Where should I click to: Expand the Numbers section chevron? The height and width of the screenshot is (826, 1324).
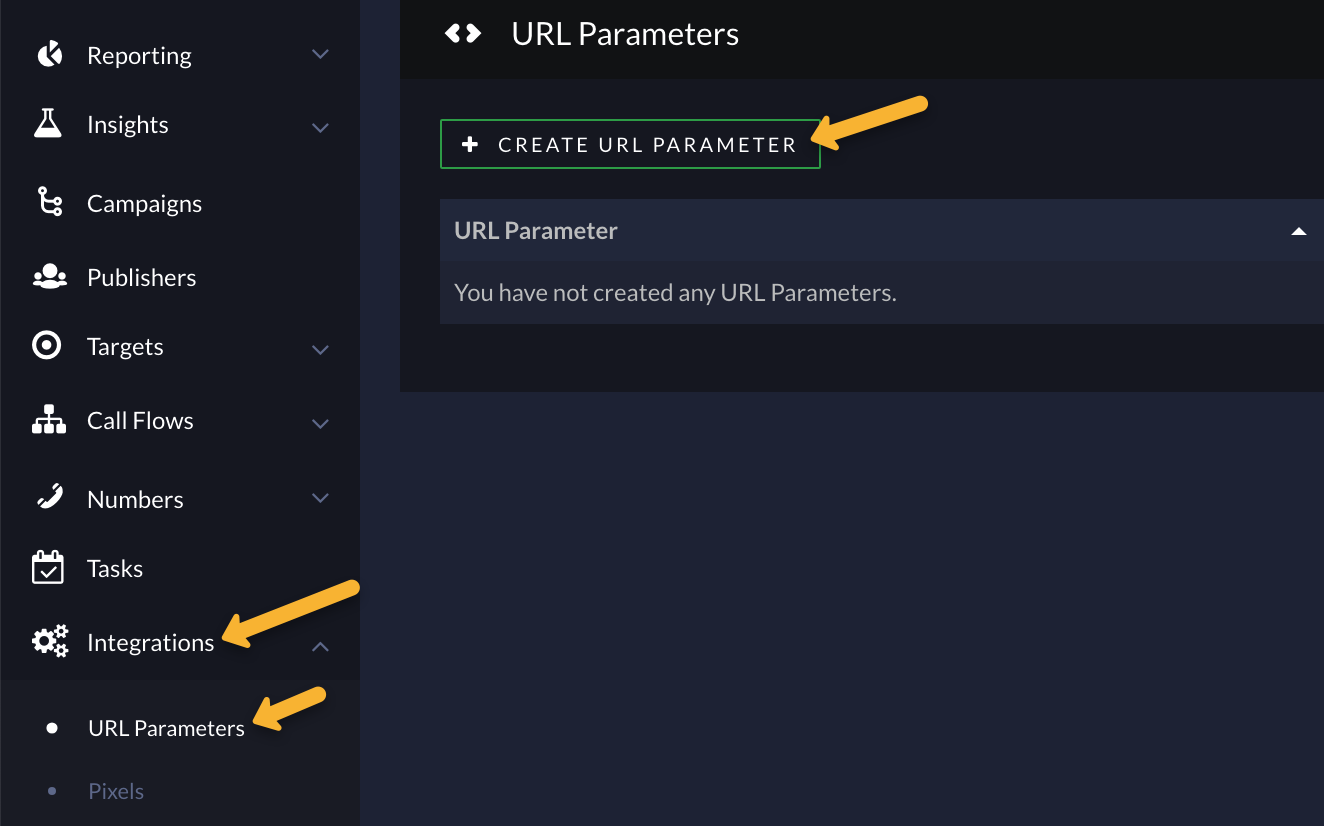click(320, 497)
